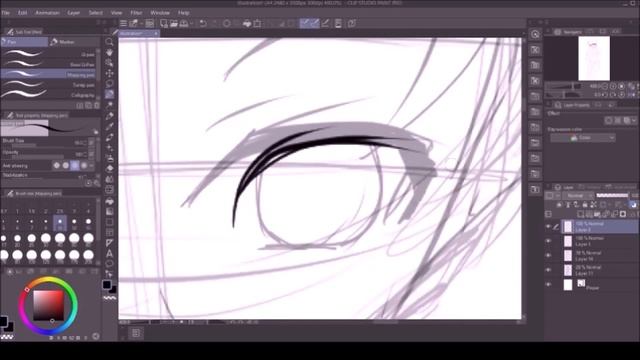This screenshot has height=360, width=640.
Task: Open the command bar hamburger menu
Action: pos(123,24)
